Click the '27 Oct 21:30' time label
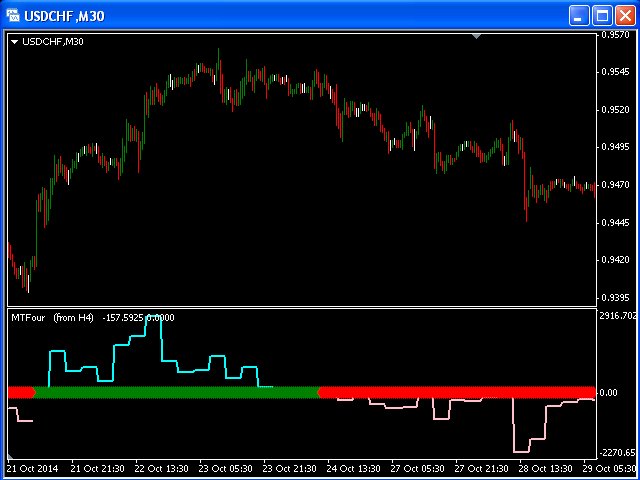640x480 pixels. pos(482,468)
